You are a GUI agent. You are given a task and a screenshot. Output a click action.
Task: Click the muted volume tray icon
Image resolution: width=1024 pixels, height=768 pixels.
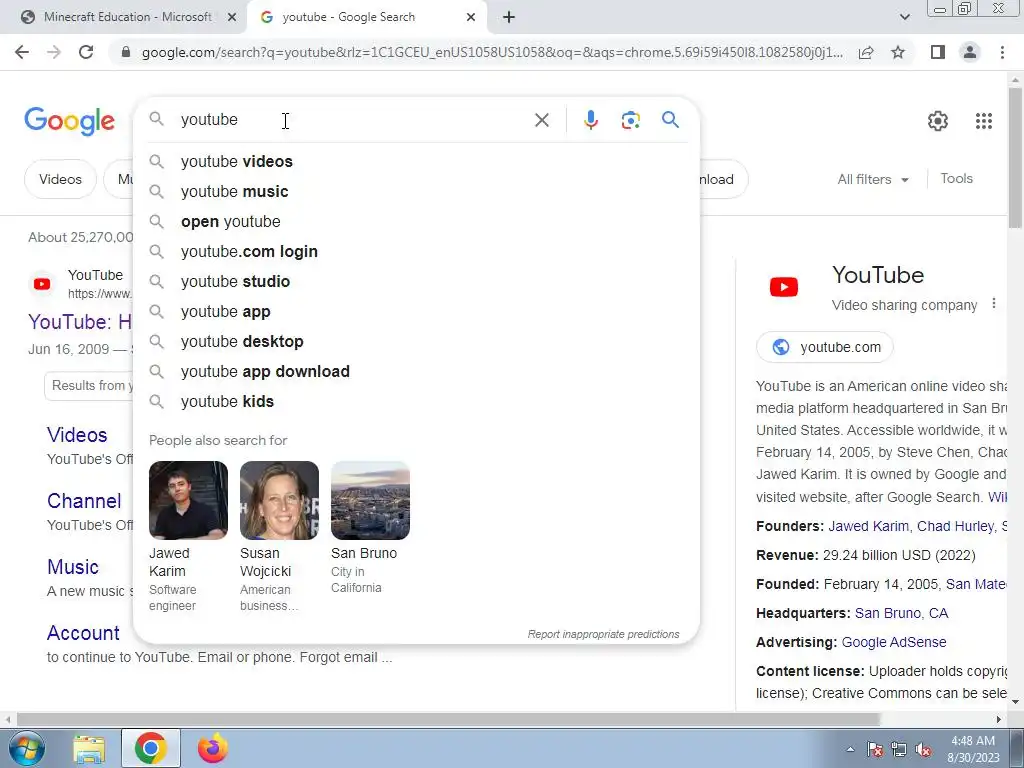pyautogui.click(x=923, y=750)
